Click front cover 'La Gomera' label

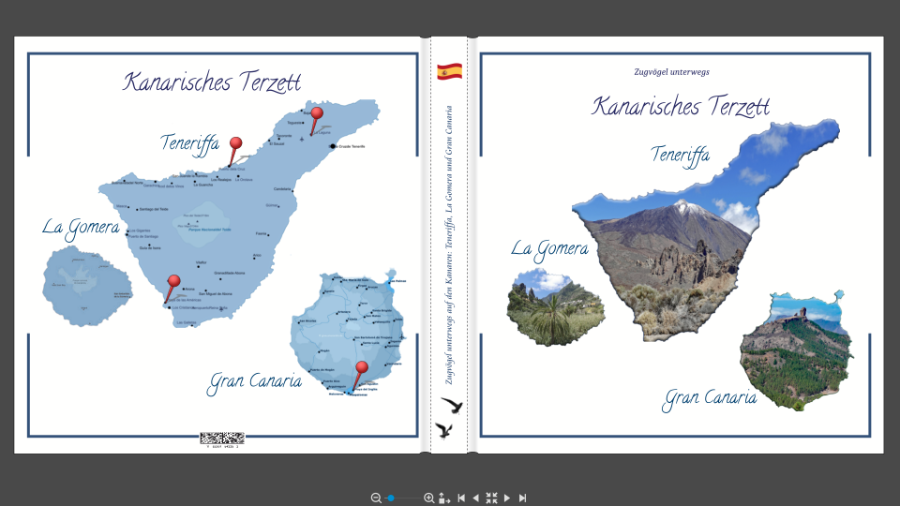pyautogui.click(x=550, y=250)
